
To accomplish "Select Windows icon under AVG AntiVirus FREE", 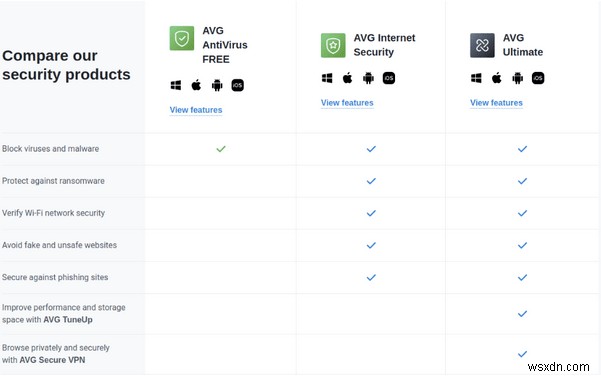I will tap(176, 85).
